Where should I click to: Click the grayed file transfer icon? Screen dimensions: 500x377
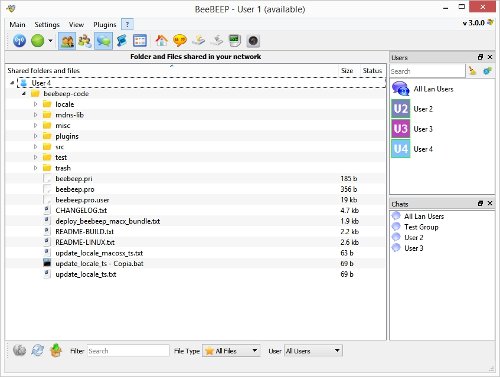pos(217,41)
